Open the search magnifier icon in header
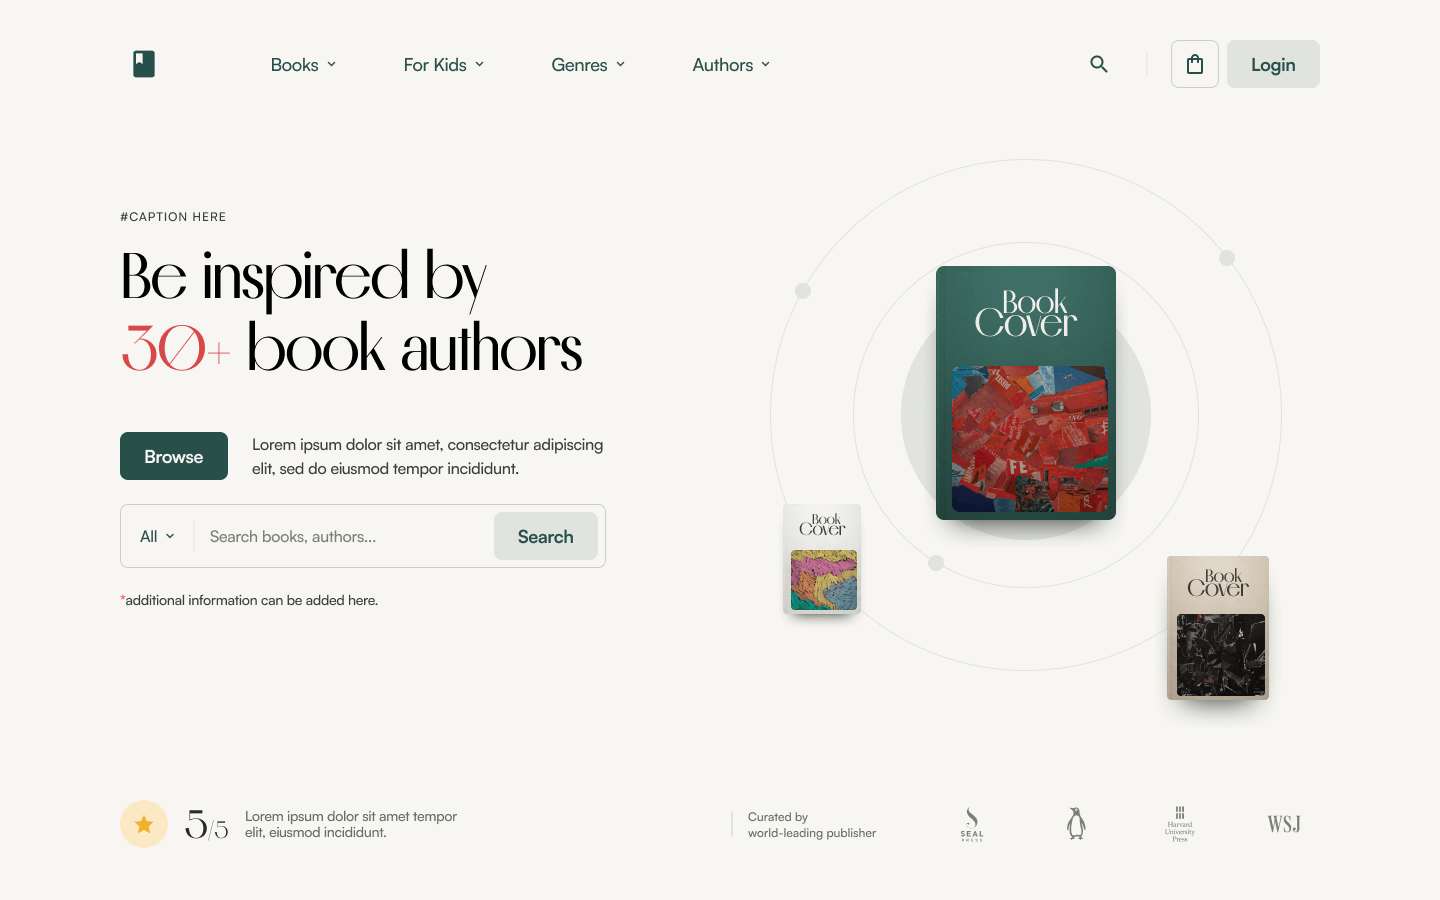Viewport: 1440px width, 900px height. click(1099, 64)
